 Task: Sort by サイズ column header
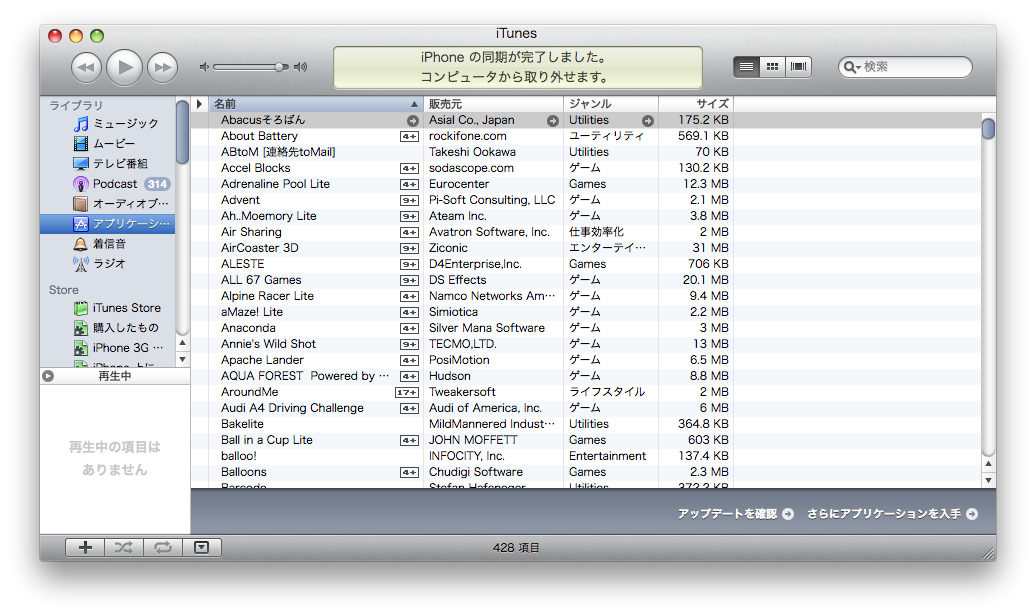pyautogui.click(x=696, y=104)
